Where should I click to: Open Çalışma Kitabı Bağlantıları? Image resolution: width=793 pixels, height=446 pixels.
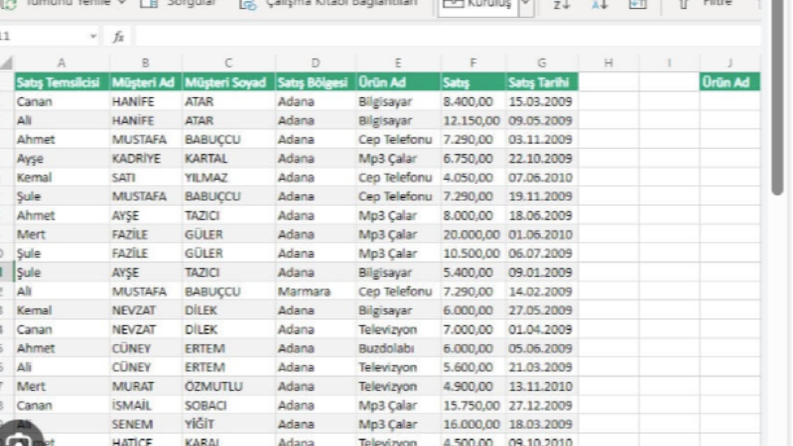coord(329,3)
